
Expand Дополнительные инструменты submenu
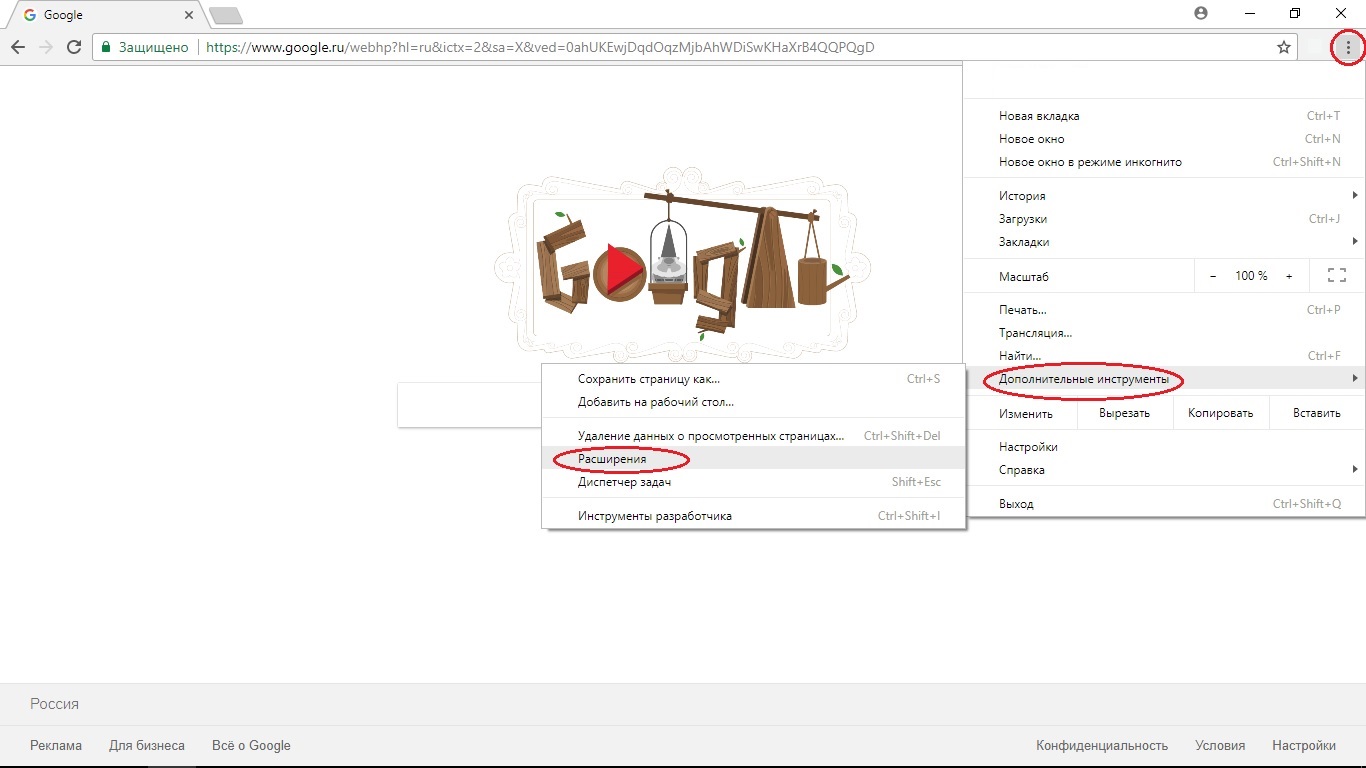click(x=1165, y=379)
